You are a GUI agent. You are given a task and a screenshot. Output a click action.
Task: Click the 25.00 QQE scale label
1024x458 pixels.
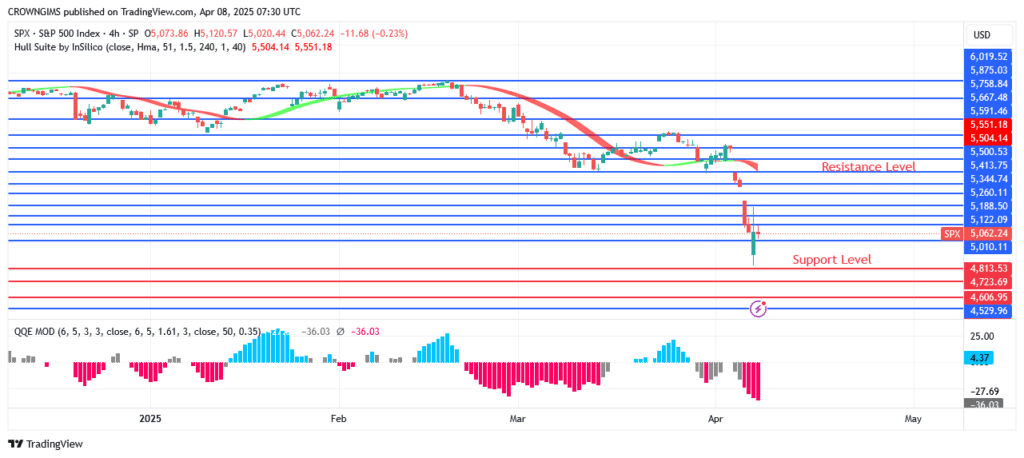[x=982, y=336]
